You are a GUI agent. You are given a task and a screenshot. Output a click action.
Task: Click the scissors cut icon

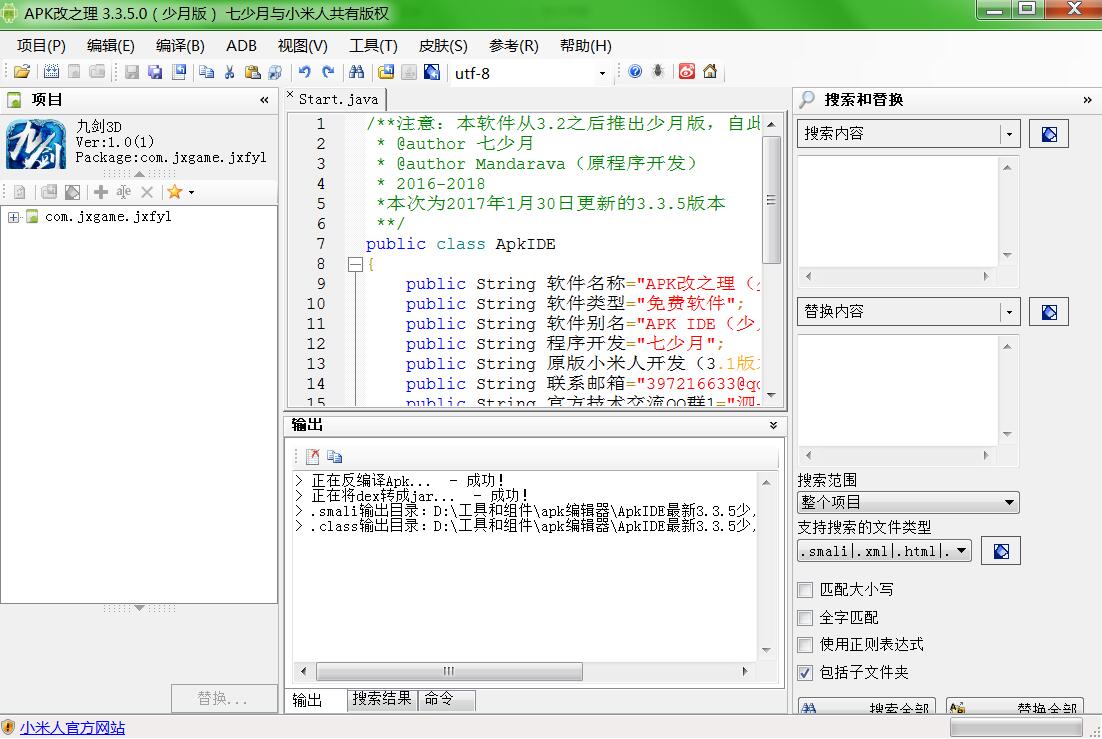click(229, 72)
